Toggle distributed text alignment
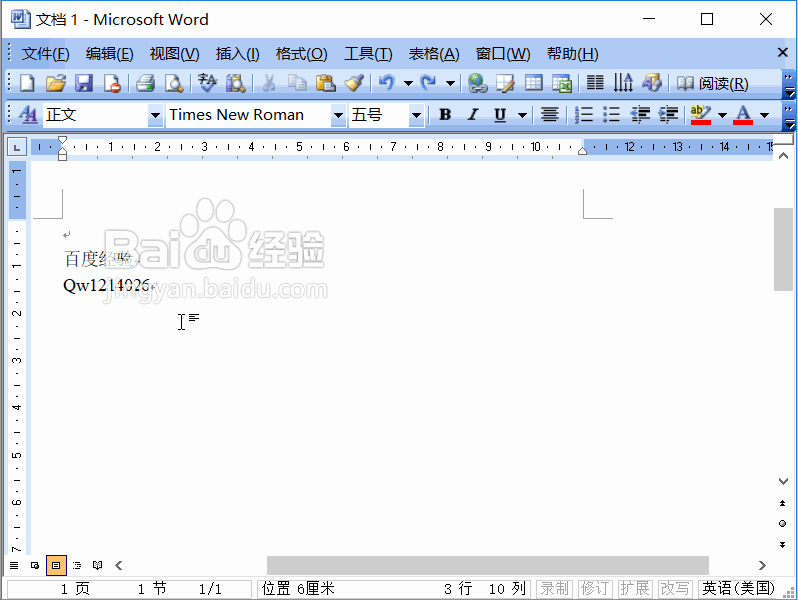 click(x=550, y=115)
